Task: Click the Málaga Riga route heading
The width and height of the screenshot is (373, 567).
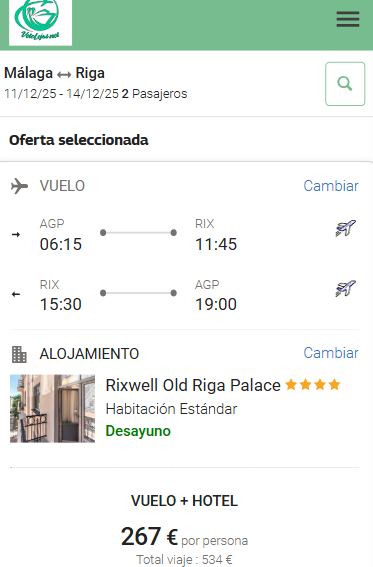Action: (54, 73)
